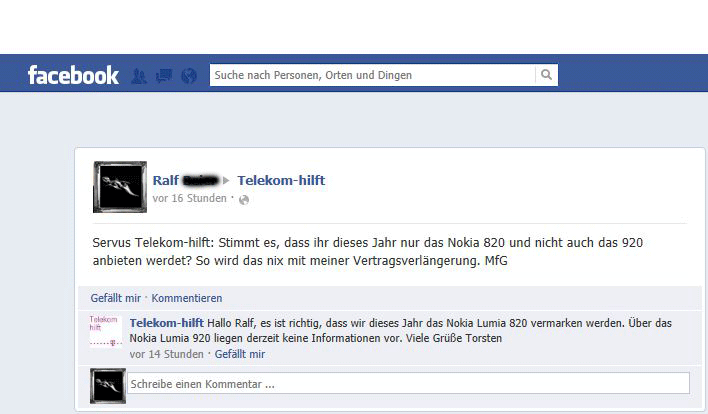Open Telekom-hilft page link in header
Viewport: 708px width, 414px height.
point(281,181)
